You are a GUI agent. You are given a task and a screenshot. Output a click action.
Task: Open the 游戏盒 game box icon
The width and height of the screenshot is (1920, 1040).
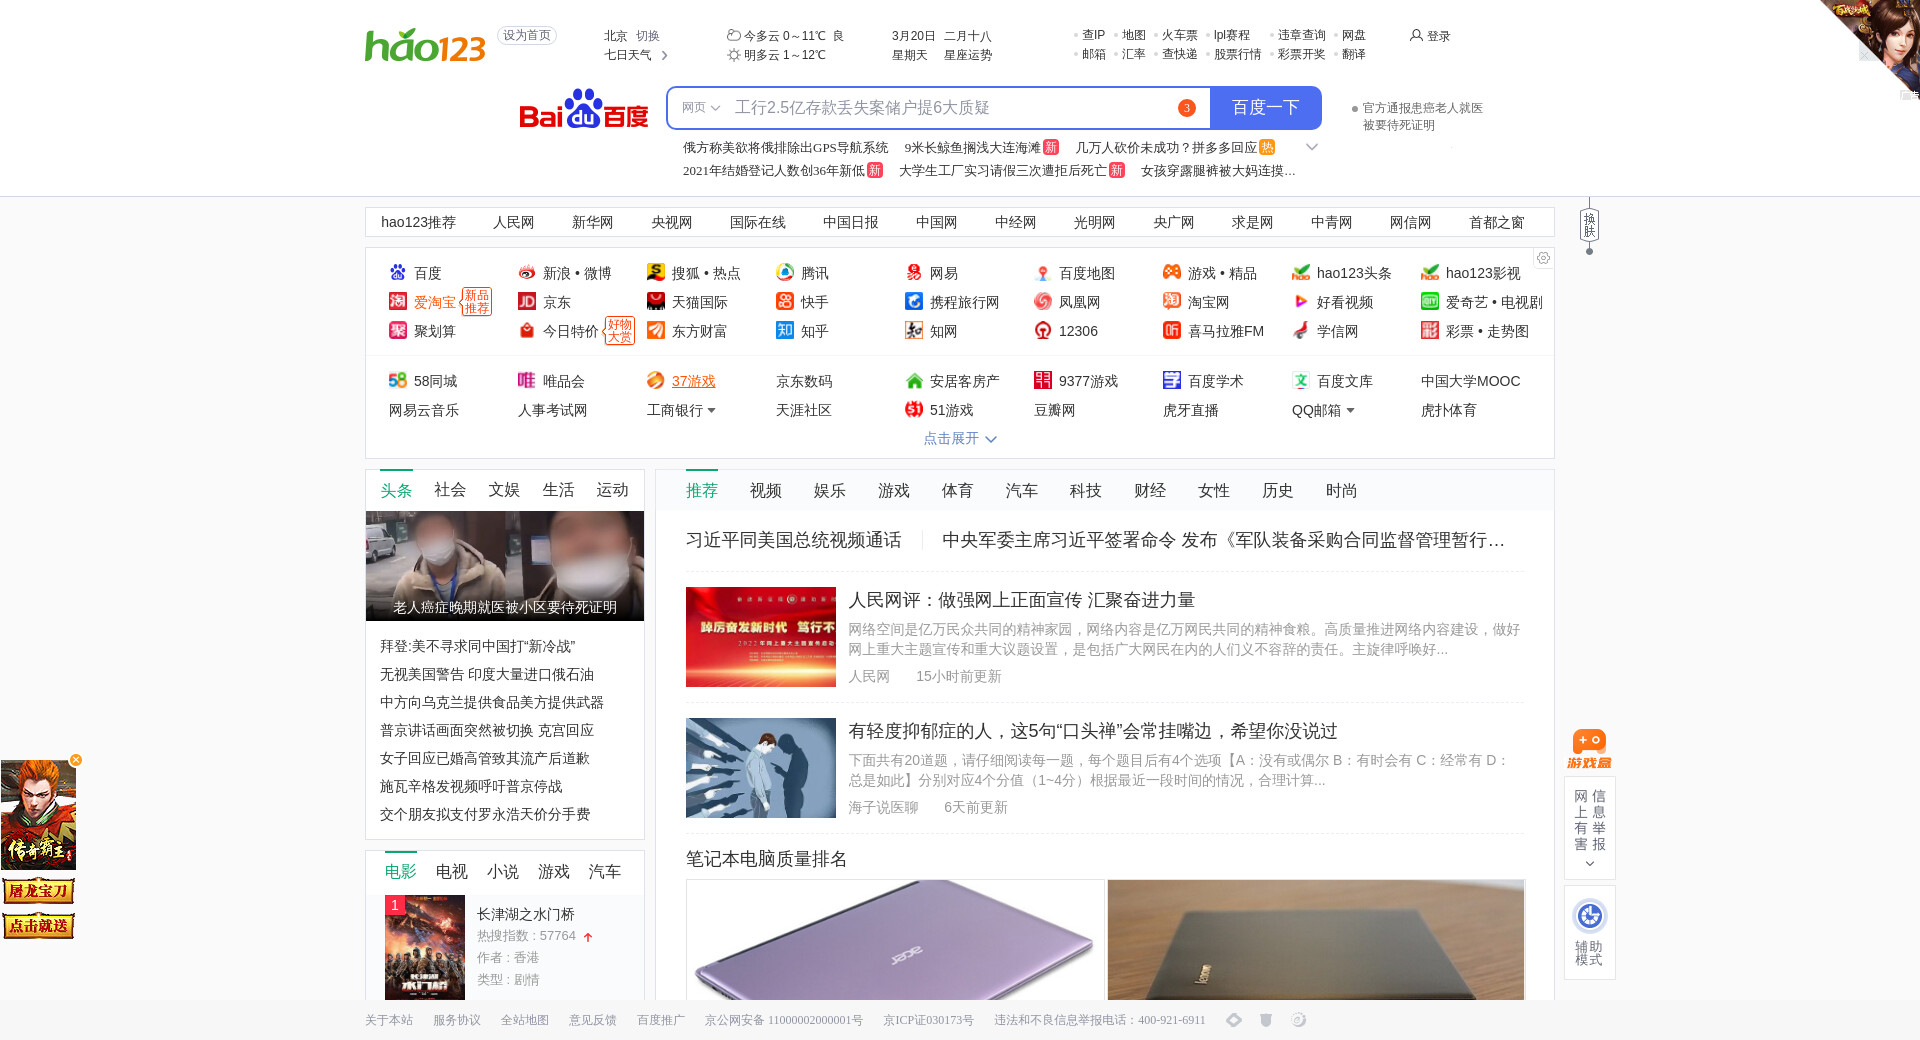(x=1589, y=748)
